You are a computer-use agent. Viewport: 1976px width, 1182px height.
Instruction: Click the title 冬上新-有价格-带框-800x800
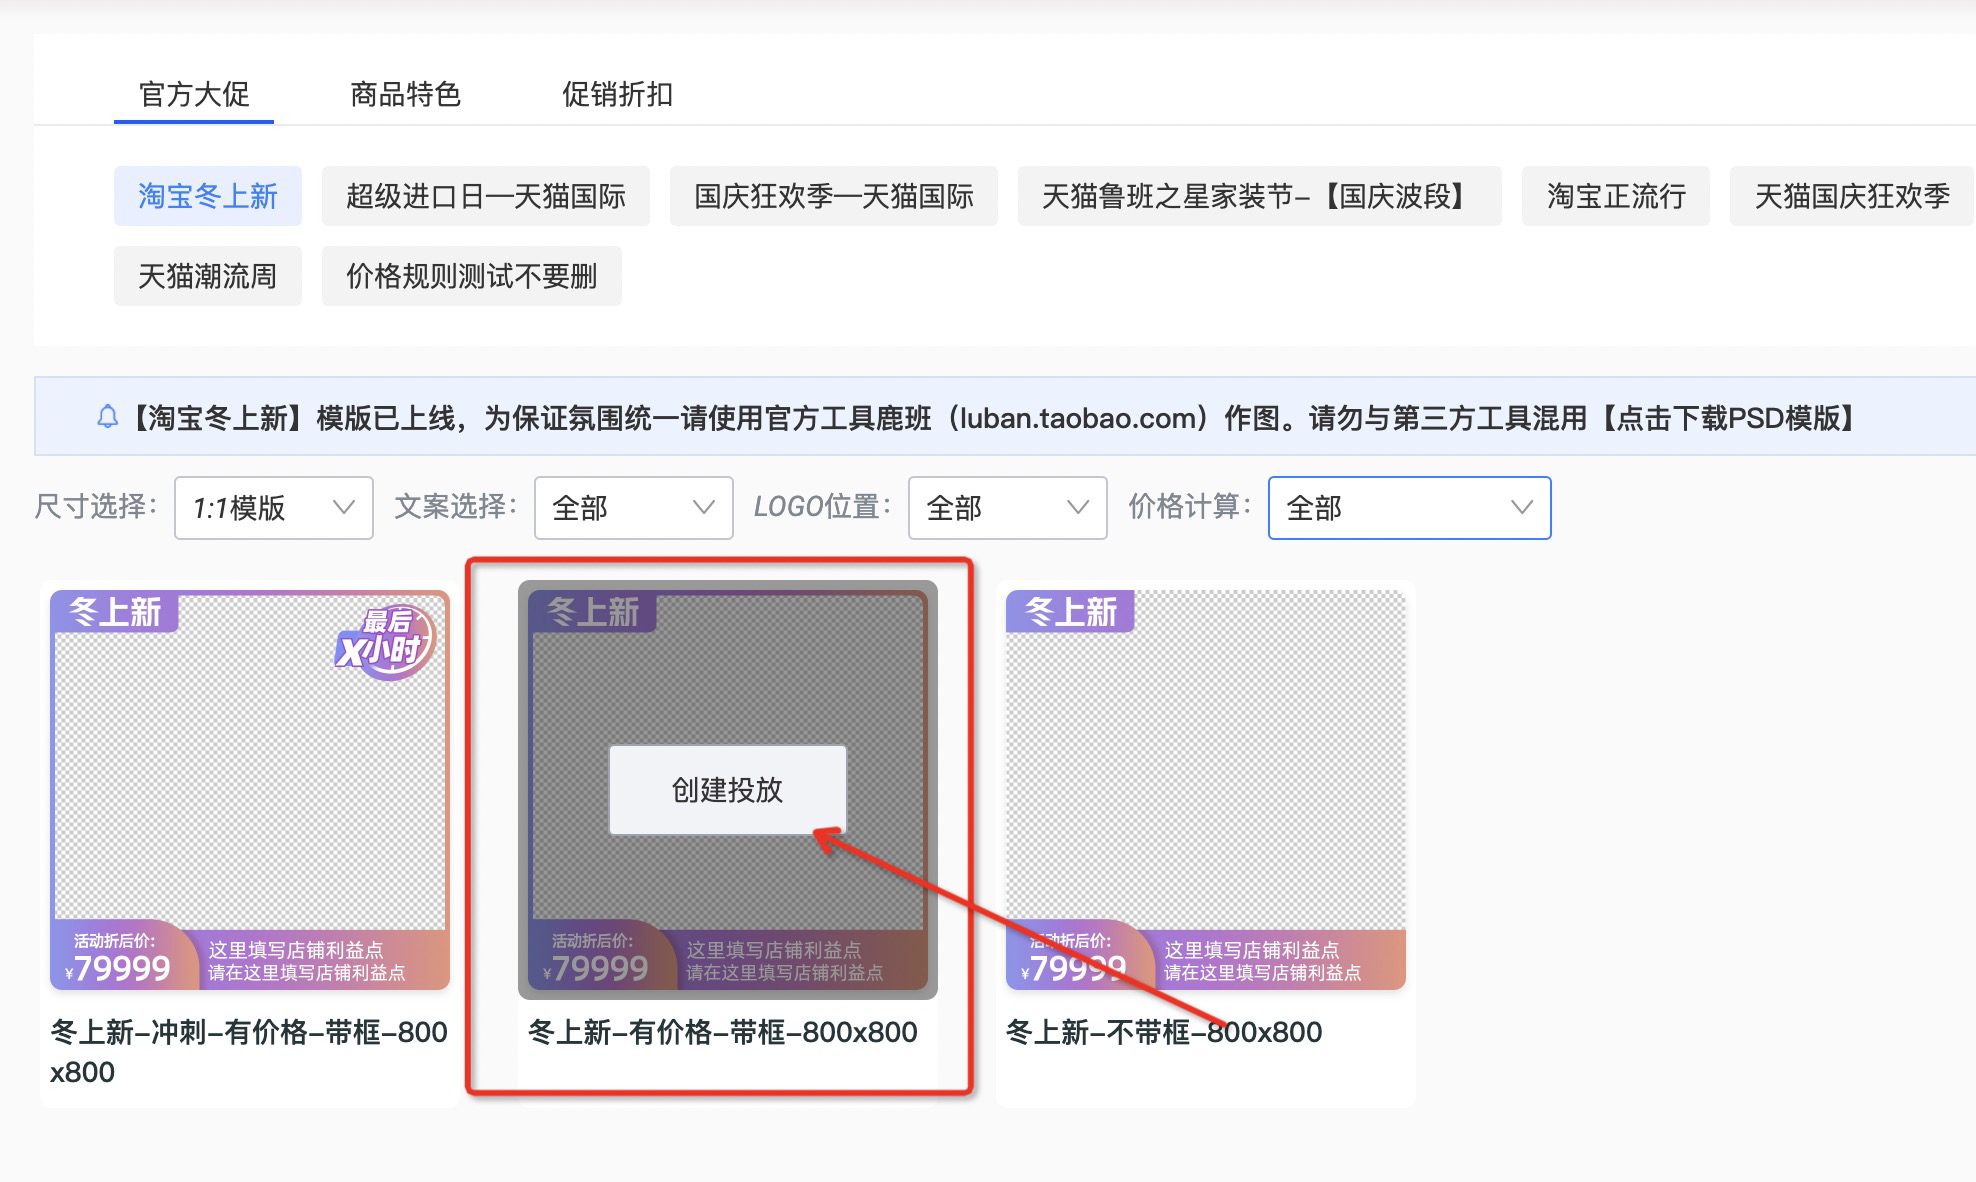[722, 1032]
